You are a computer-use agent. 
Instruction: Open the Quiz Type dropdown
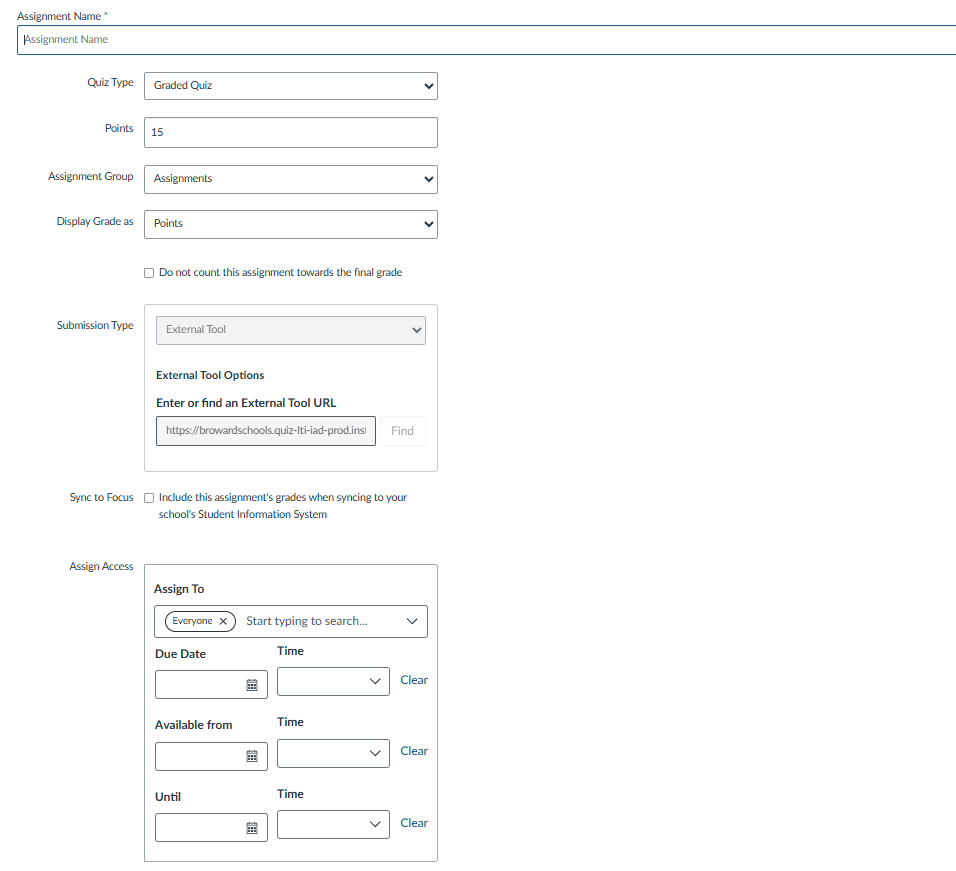coord(290,86)
